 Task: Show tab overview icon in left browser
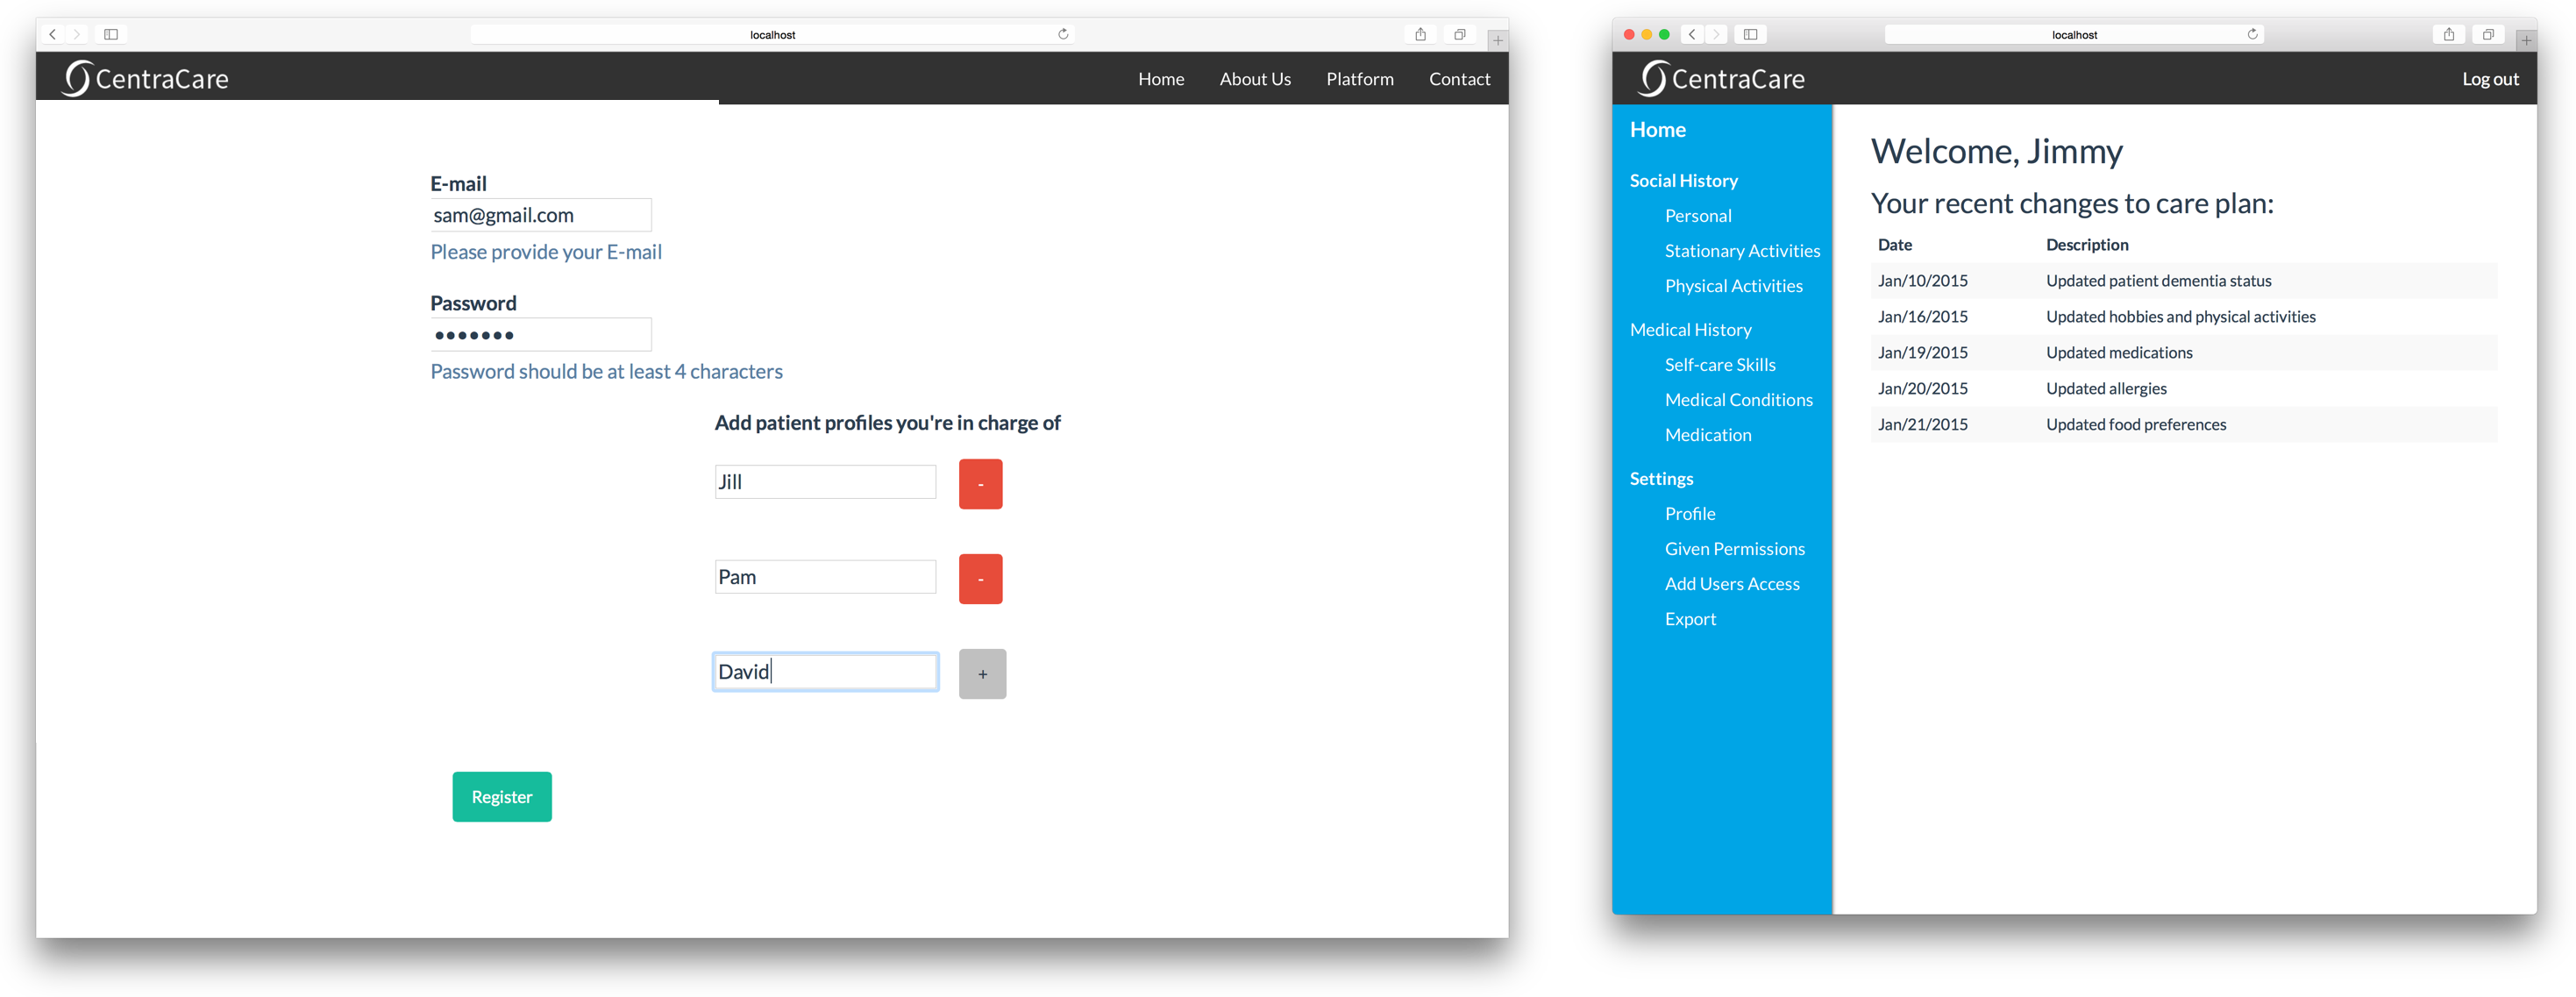point(1459,34)
